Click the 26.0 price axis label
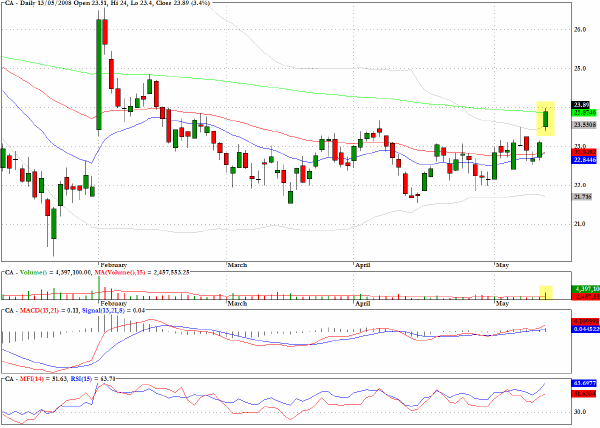Screen dimensions: 600x428 pos(580,29)
